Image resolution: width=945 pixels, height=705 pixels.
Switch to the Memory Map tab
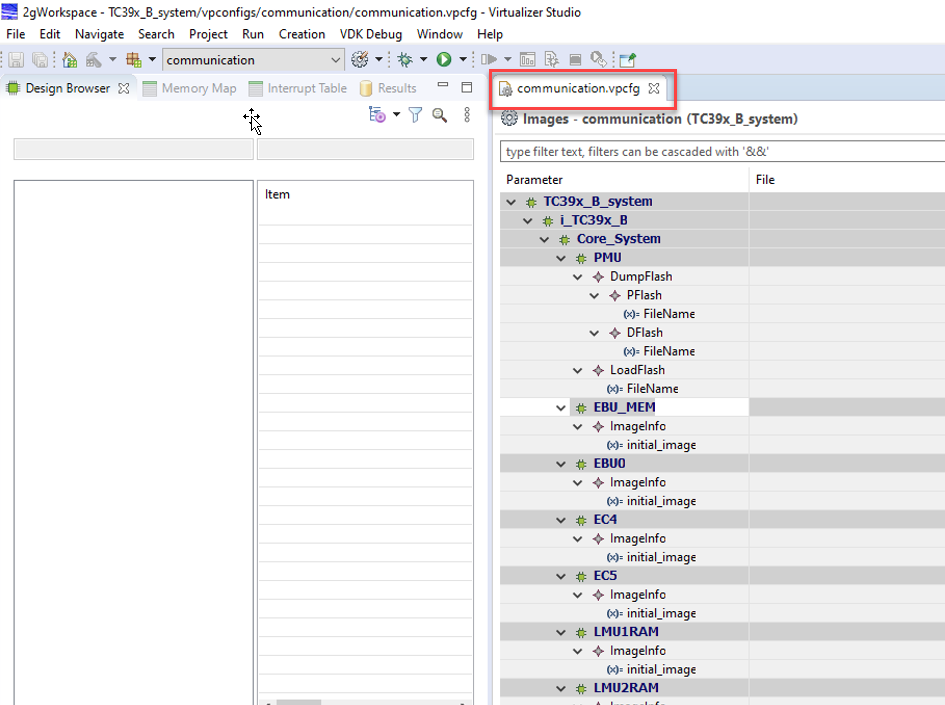[198, 88]
